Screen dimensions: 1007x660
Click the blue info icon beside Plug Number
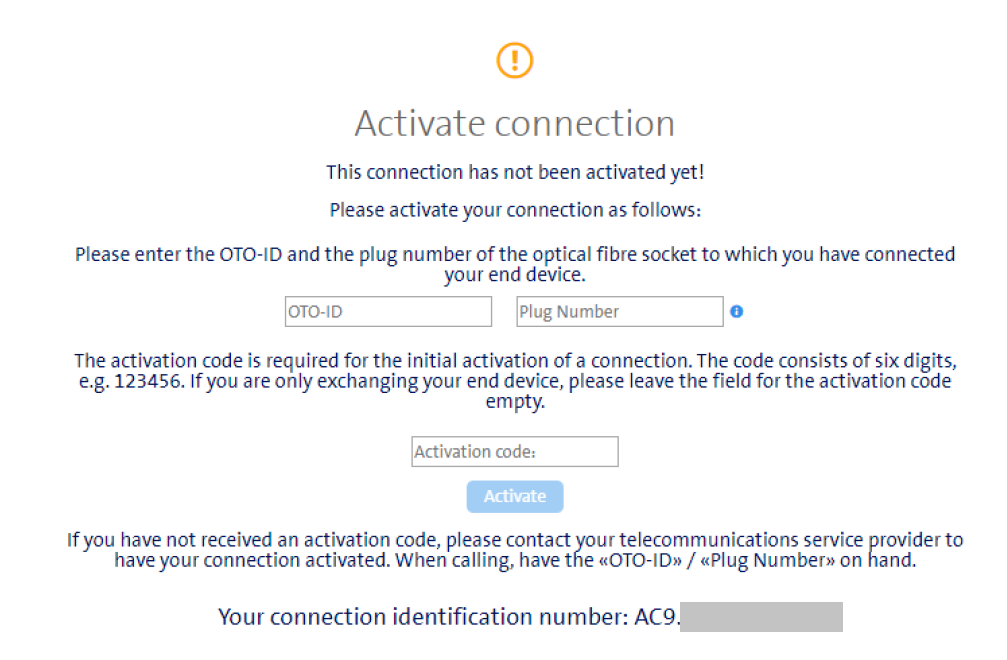[x=737, y=311]
